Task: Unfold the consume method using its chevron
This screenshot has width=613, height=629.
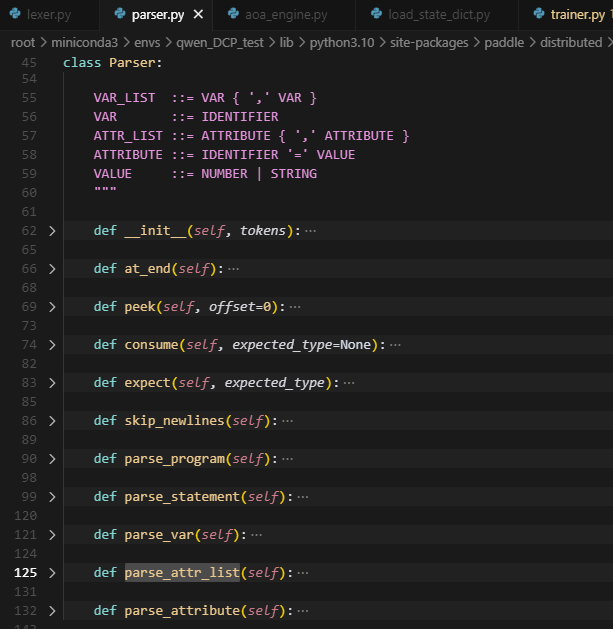Action: pos(52,345)
